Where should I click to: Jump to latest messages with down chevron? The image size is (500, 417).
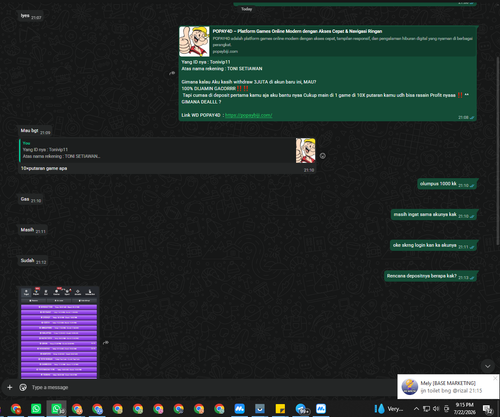[x=487, y=366]
